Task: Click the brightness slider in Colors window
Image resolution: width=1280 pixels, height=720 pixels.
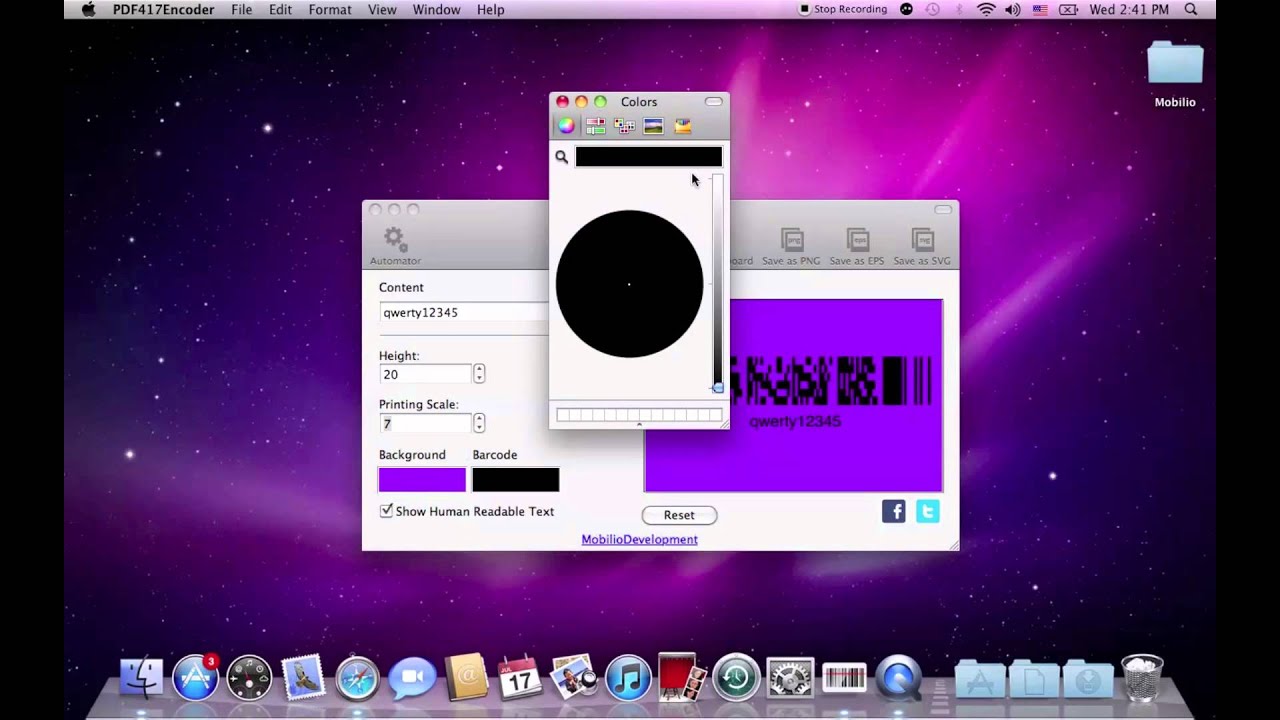Action: coord(717,282)
